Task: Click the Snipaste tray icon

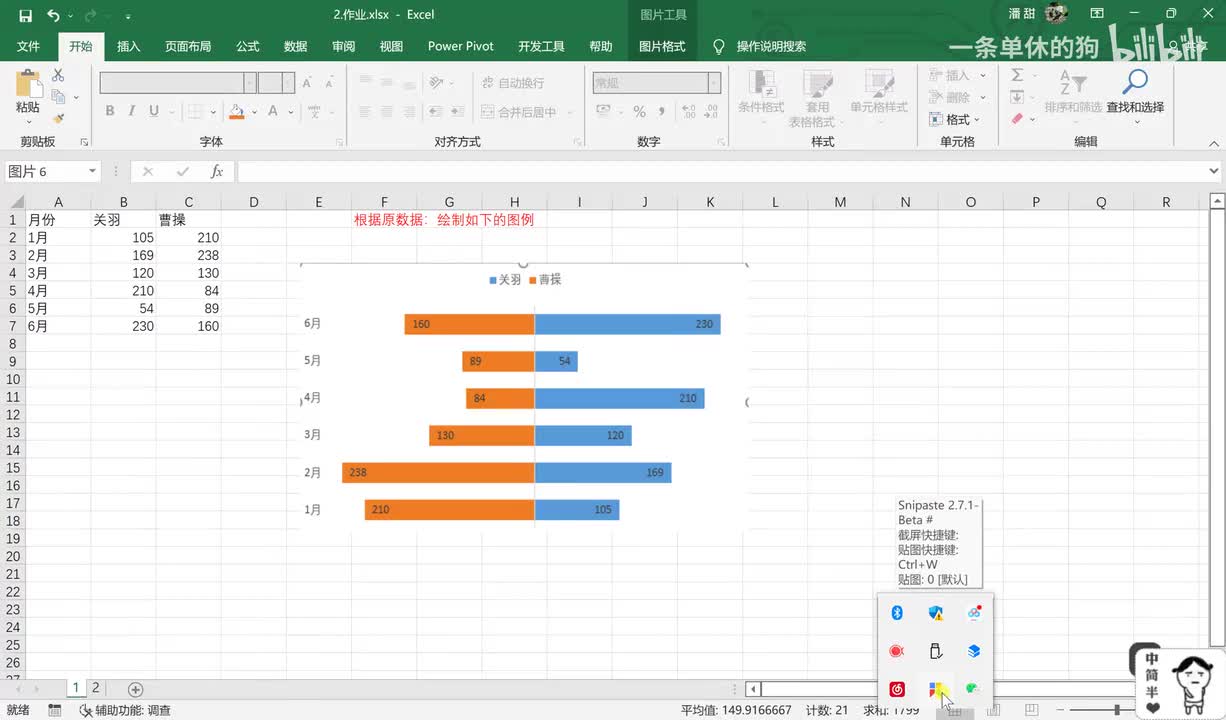Action: [x=936, y=690]
